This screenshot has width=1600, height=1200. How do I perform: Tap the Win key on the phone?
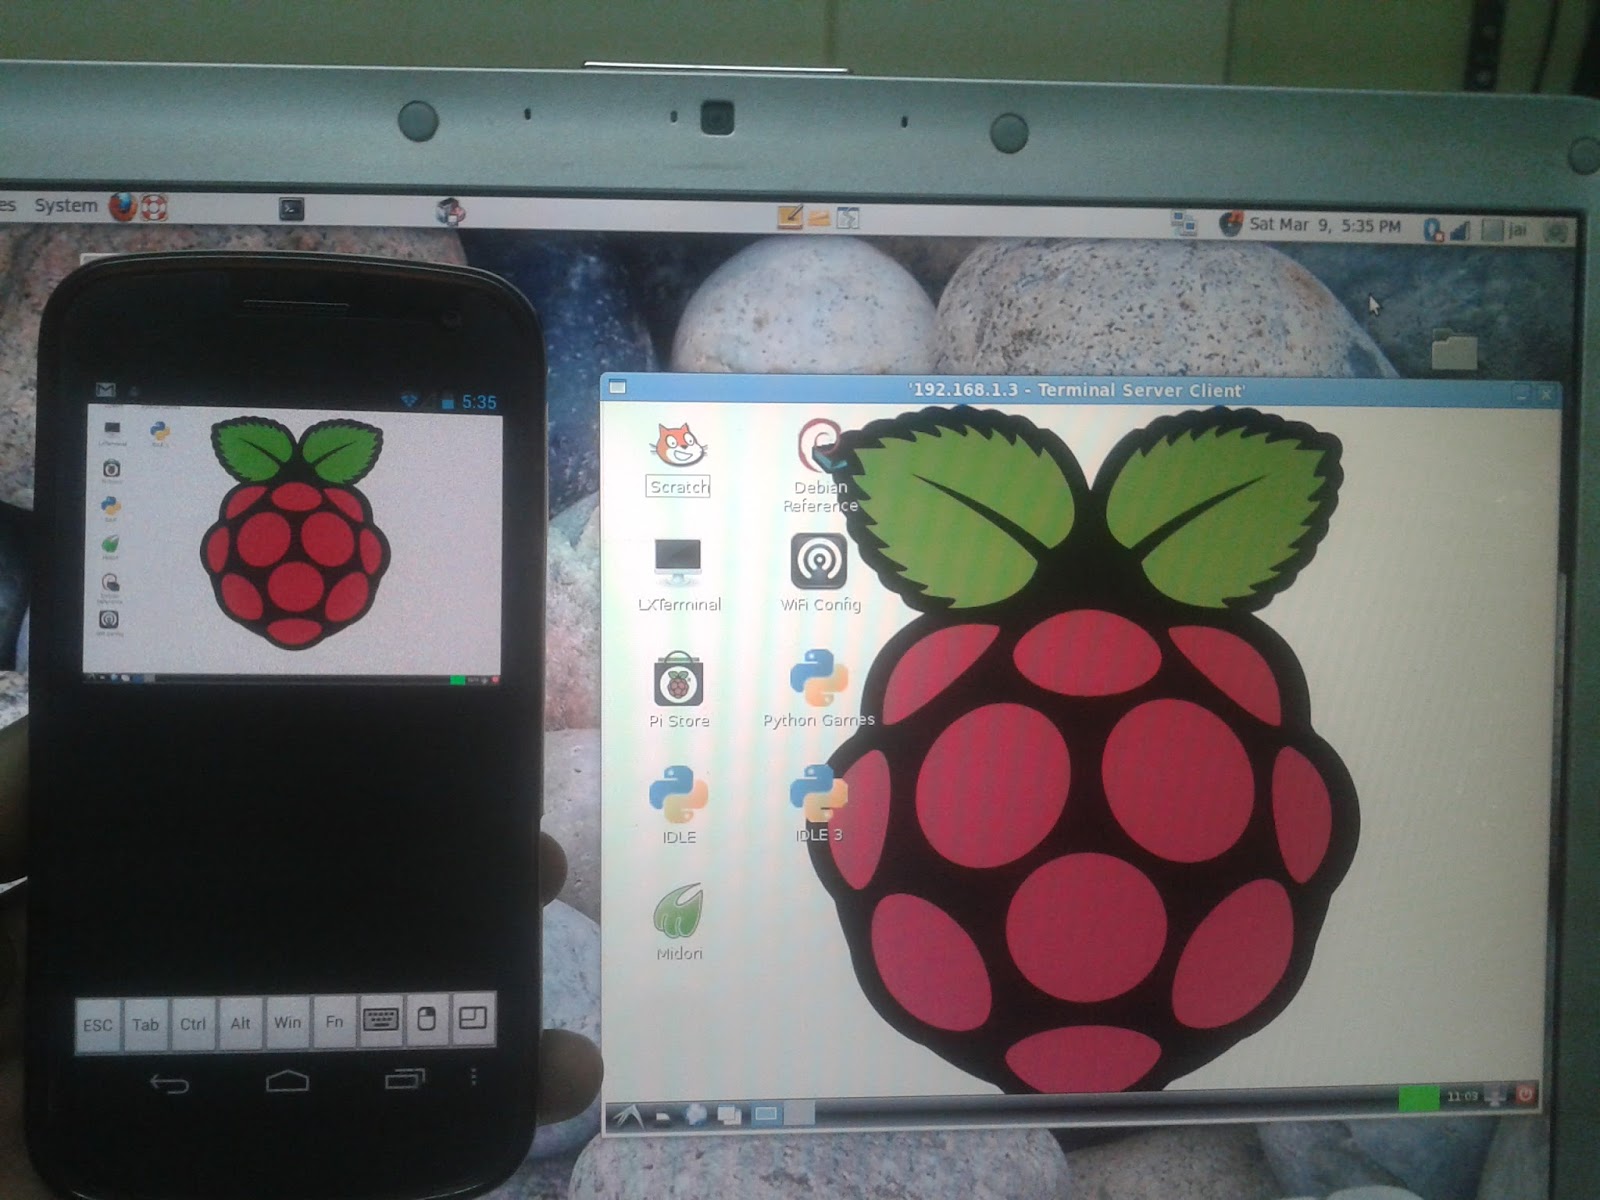coord(287,1022)
